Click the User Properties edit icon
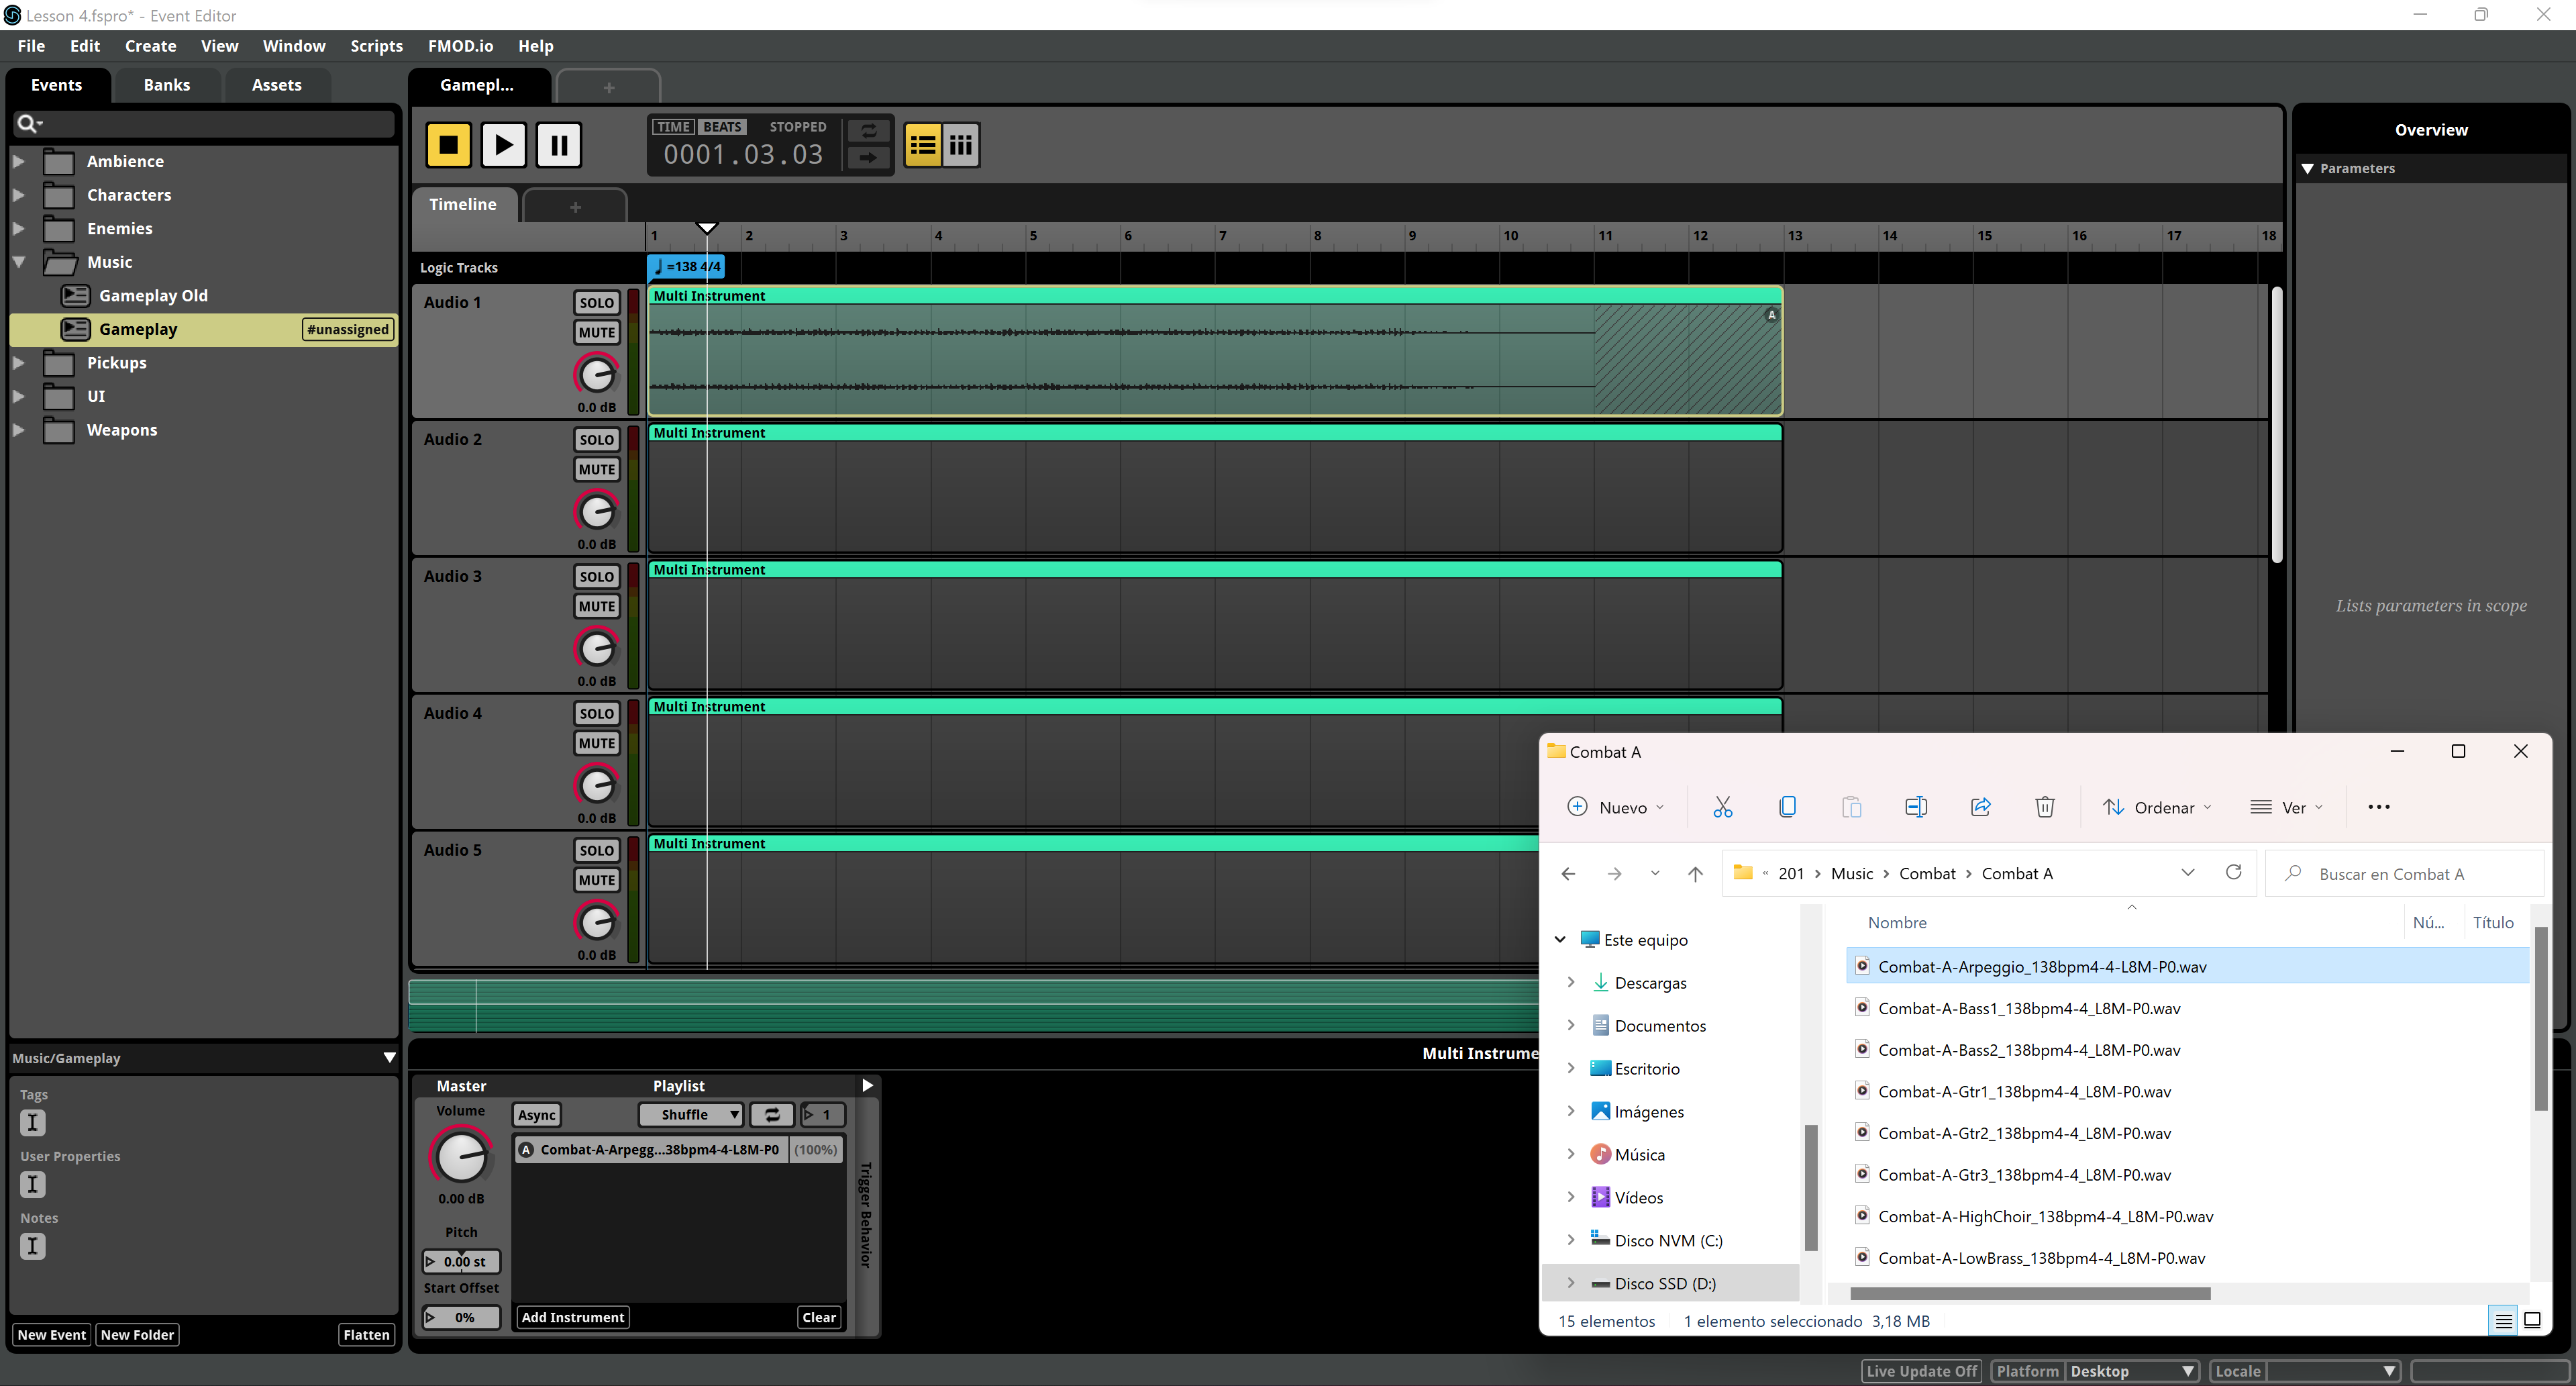The width and height of the screenshot is (2576, 1386). click(33, 1184)
